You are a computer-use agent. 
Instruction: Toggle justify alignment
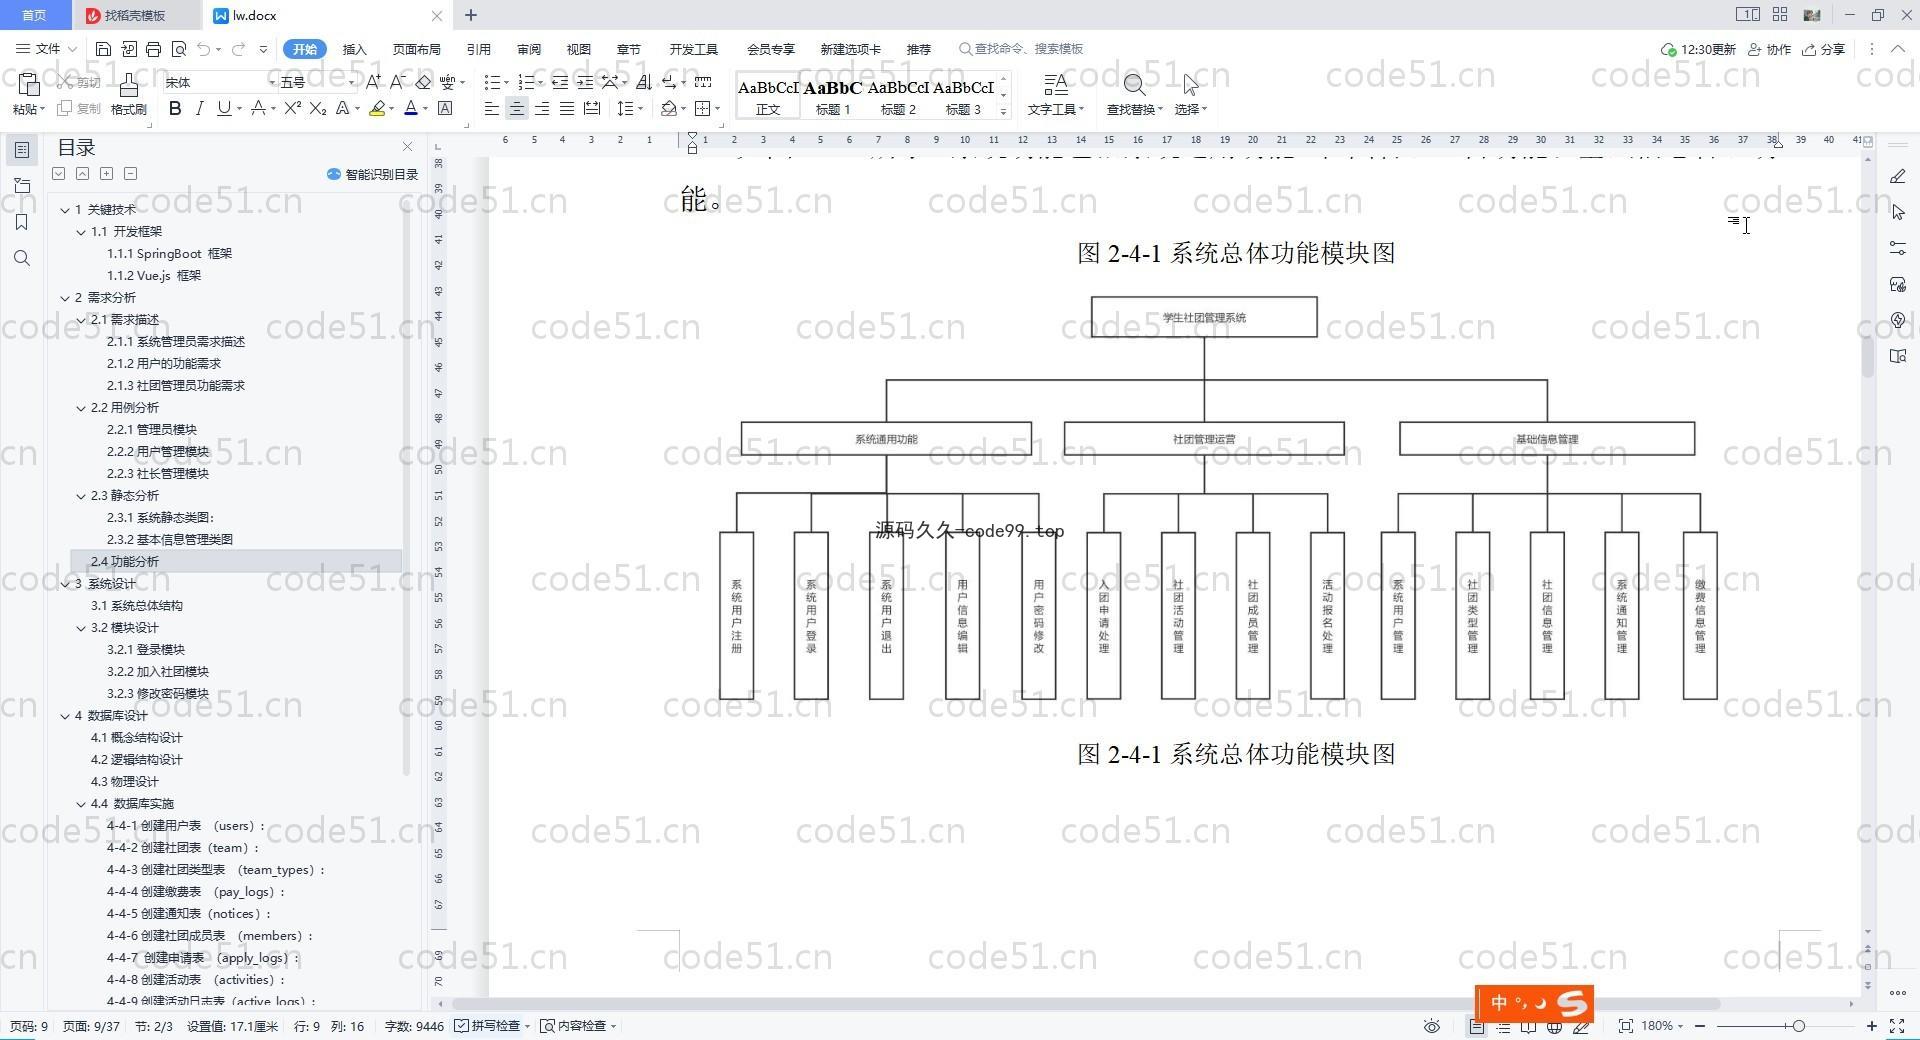point(567,108)
